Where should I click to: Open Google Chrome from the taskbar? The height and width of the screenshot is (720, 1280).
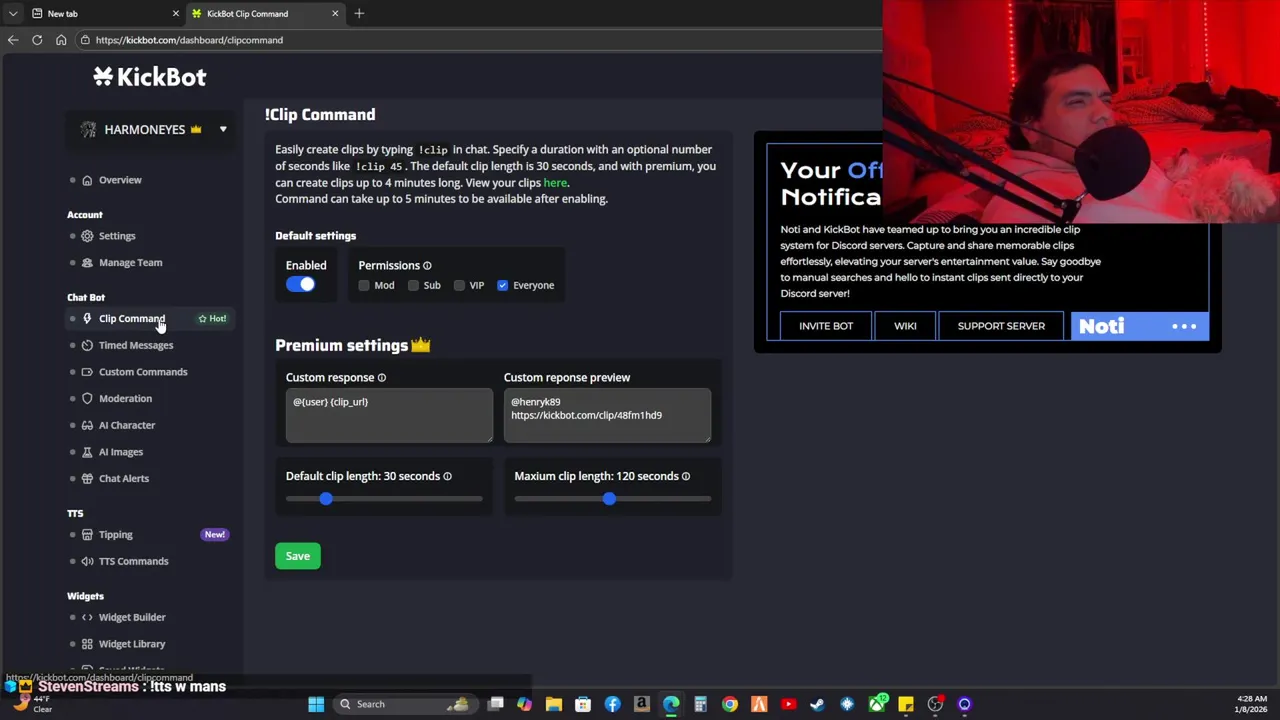pyautogui.click(x=730, y=704)
